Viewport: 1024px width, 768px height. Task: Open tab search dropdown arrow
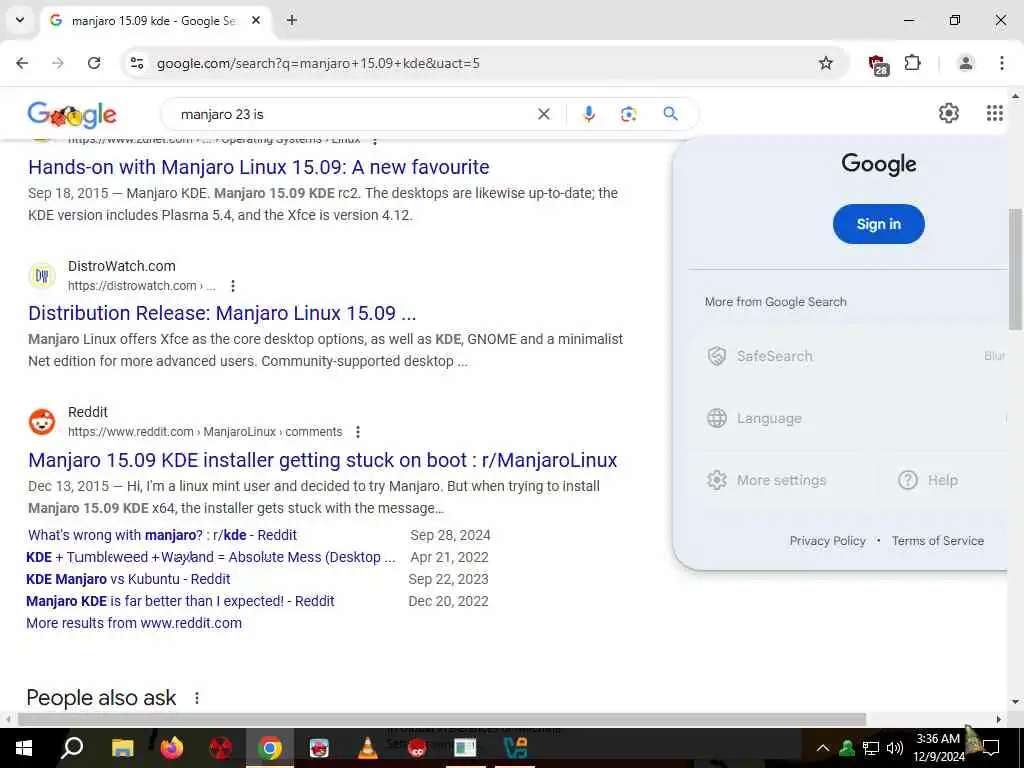pyautogui.click(x=20, y=20)
